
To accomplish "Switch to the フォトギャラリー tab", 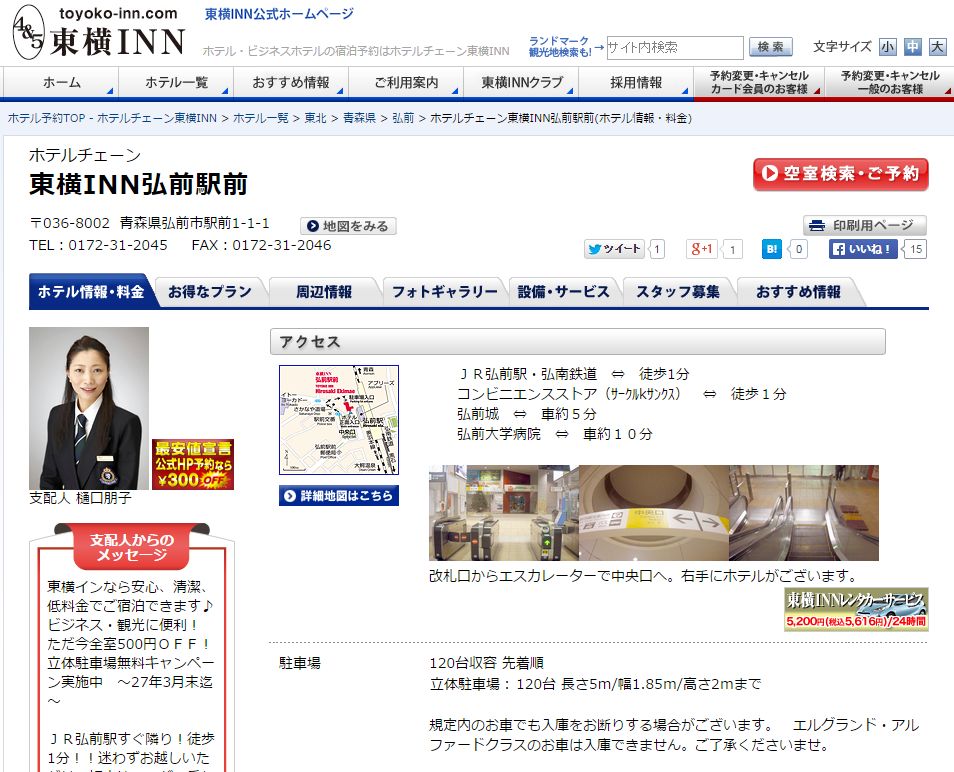I will (x=444, y=292).
